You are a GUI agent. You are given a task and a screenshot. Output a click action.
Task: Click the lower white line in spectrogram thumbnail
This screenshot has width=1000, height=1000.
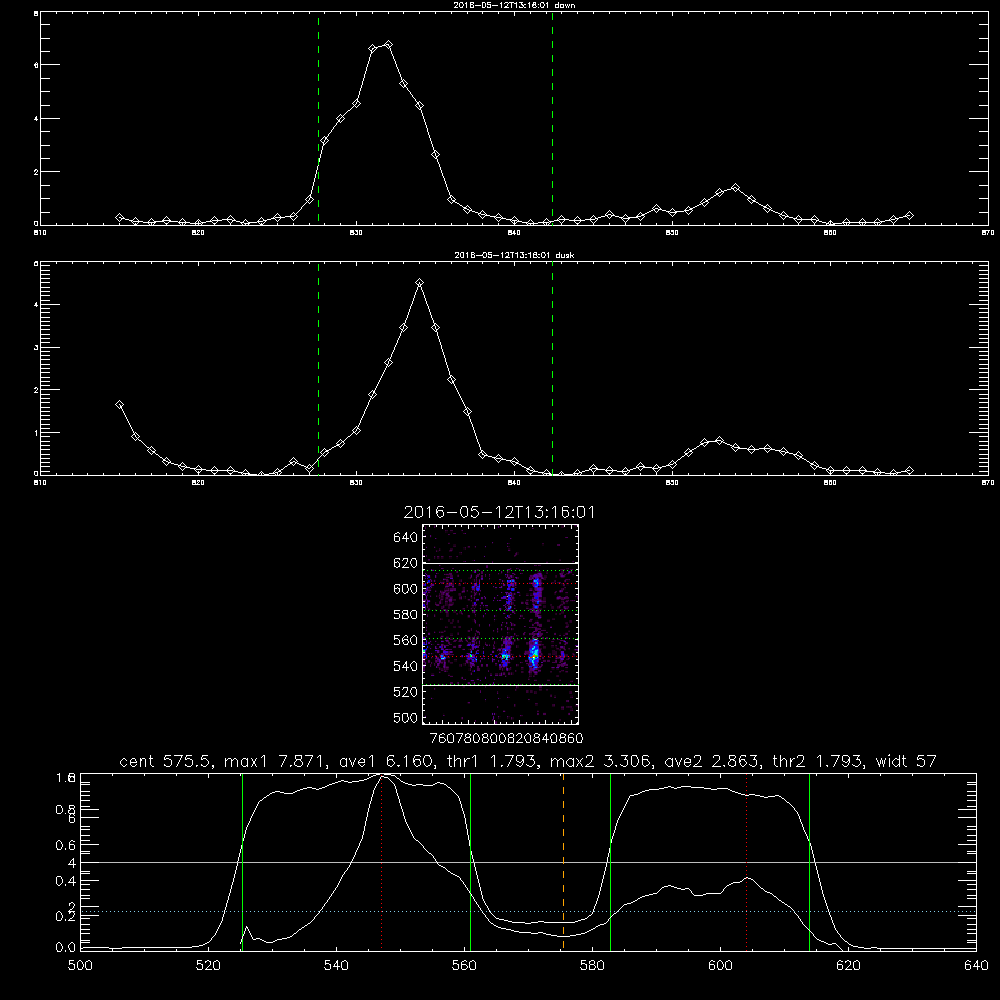(x=500, y=685)
